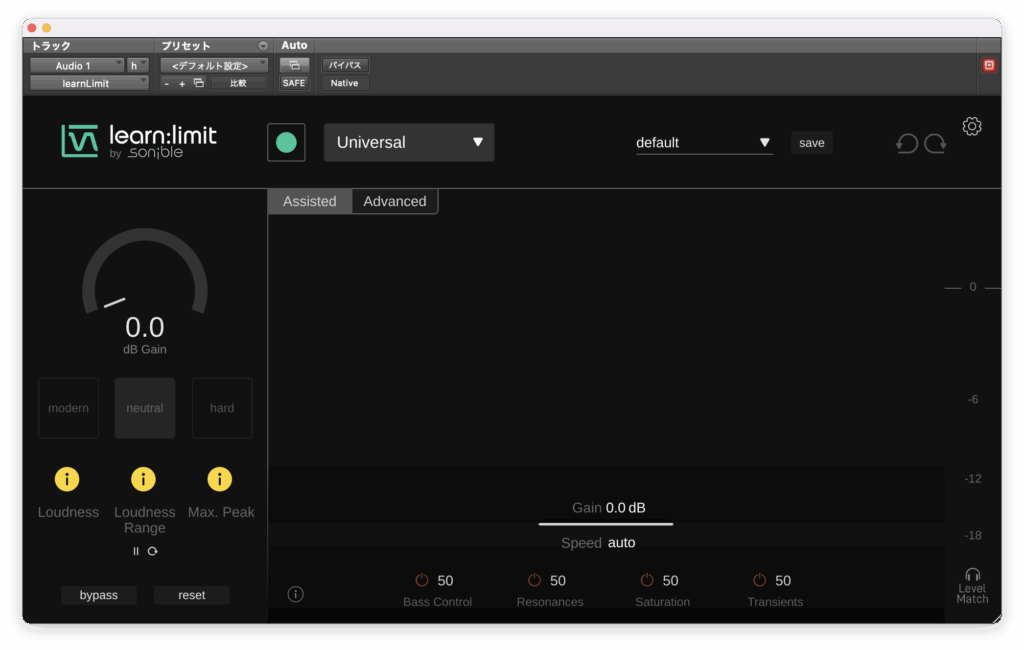This screenshot has width=1024, height=650.
Task: Open the h insert position selector
Action: [138, 65]
